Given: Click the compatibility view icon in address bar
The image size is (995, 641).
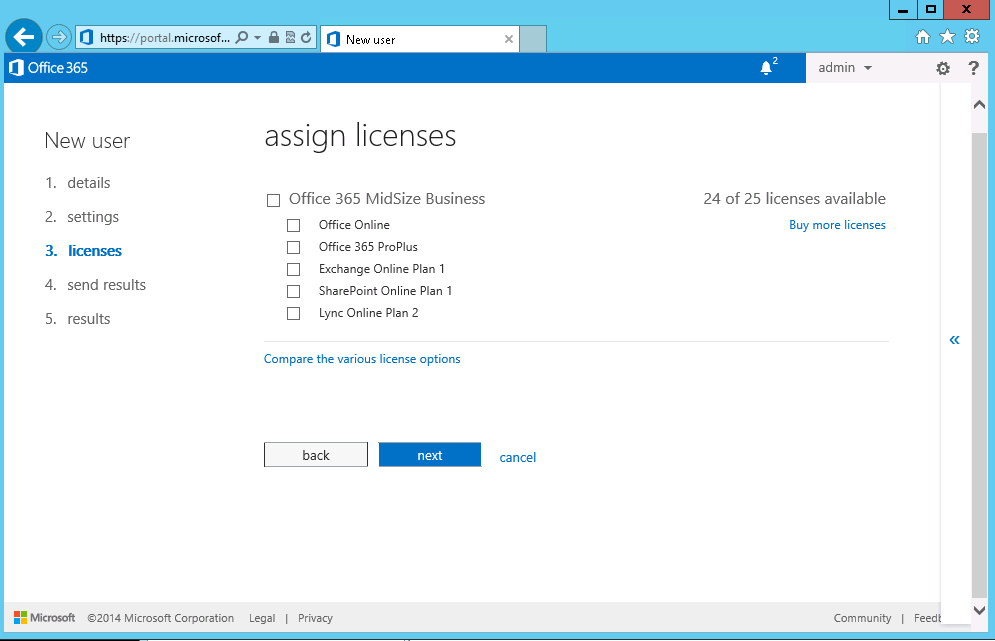Looking at the screenshot, I should point(290,37).
